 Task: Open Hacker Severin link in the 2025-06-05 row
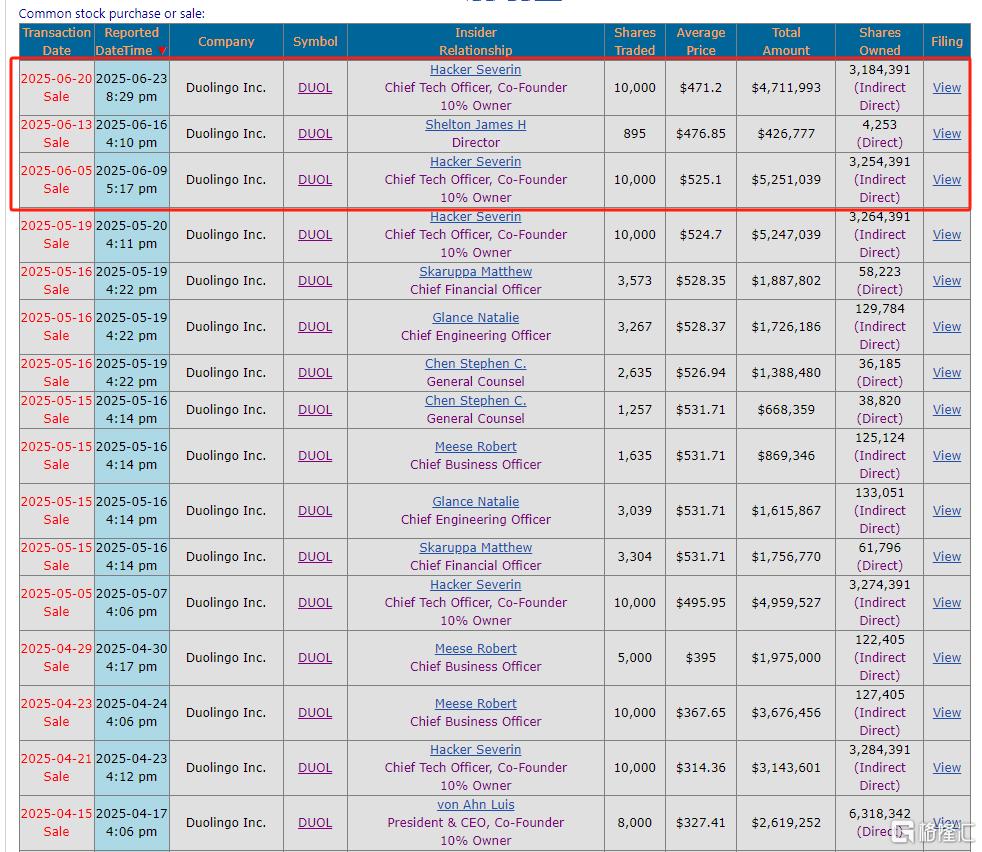[x=475, y=162]
